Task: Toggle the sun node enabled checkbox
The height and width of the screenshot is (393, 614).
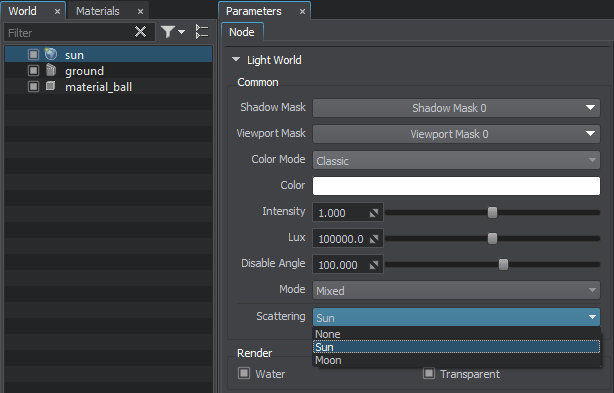Action: coord(33,54)
